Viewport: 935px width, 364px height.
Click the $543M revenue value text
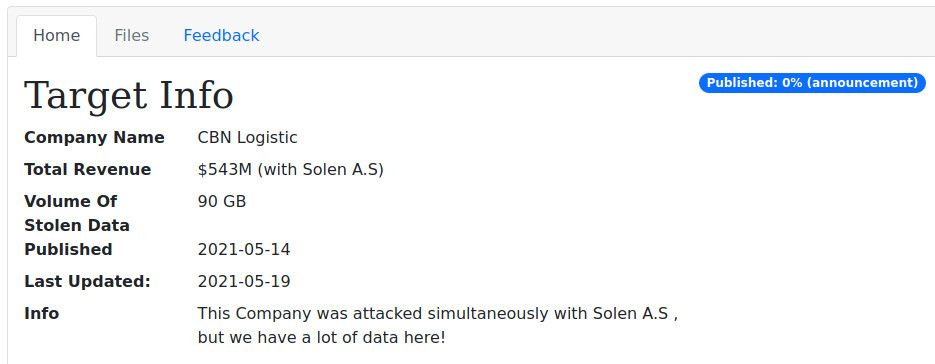(x=290, y=170)
